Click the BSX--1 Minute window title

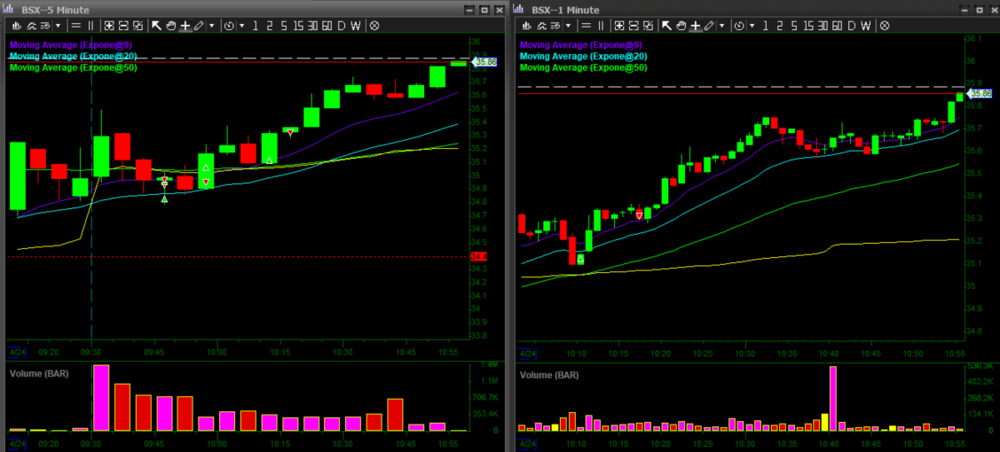[x=566, y=9]
